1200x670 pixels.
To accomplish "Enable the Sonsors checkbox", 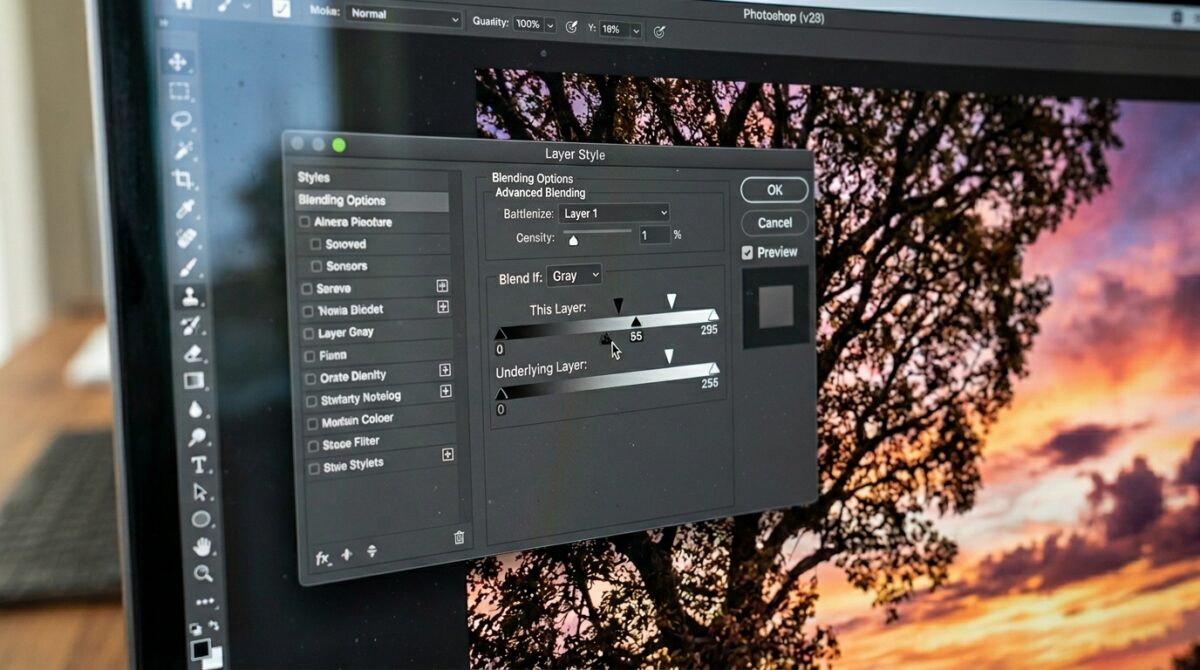I will point(316,266).
